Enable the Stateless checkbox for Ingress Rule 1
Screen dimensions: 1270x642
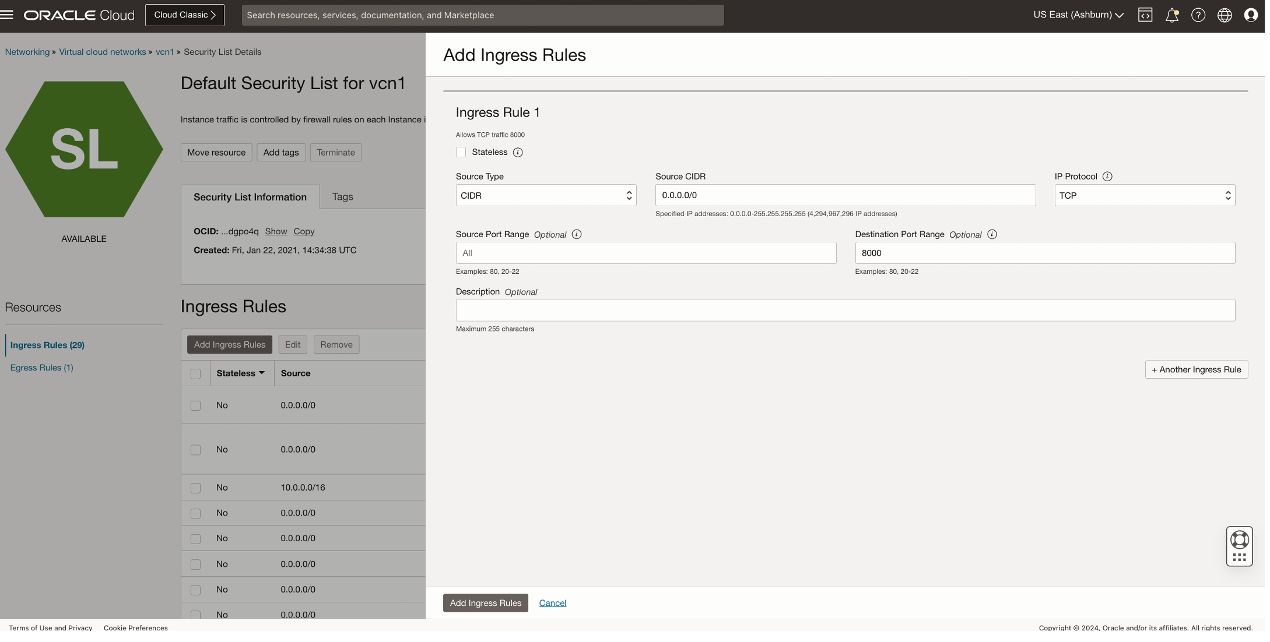[x=461, y=153]
